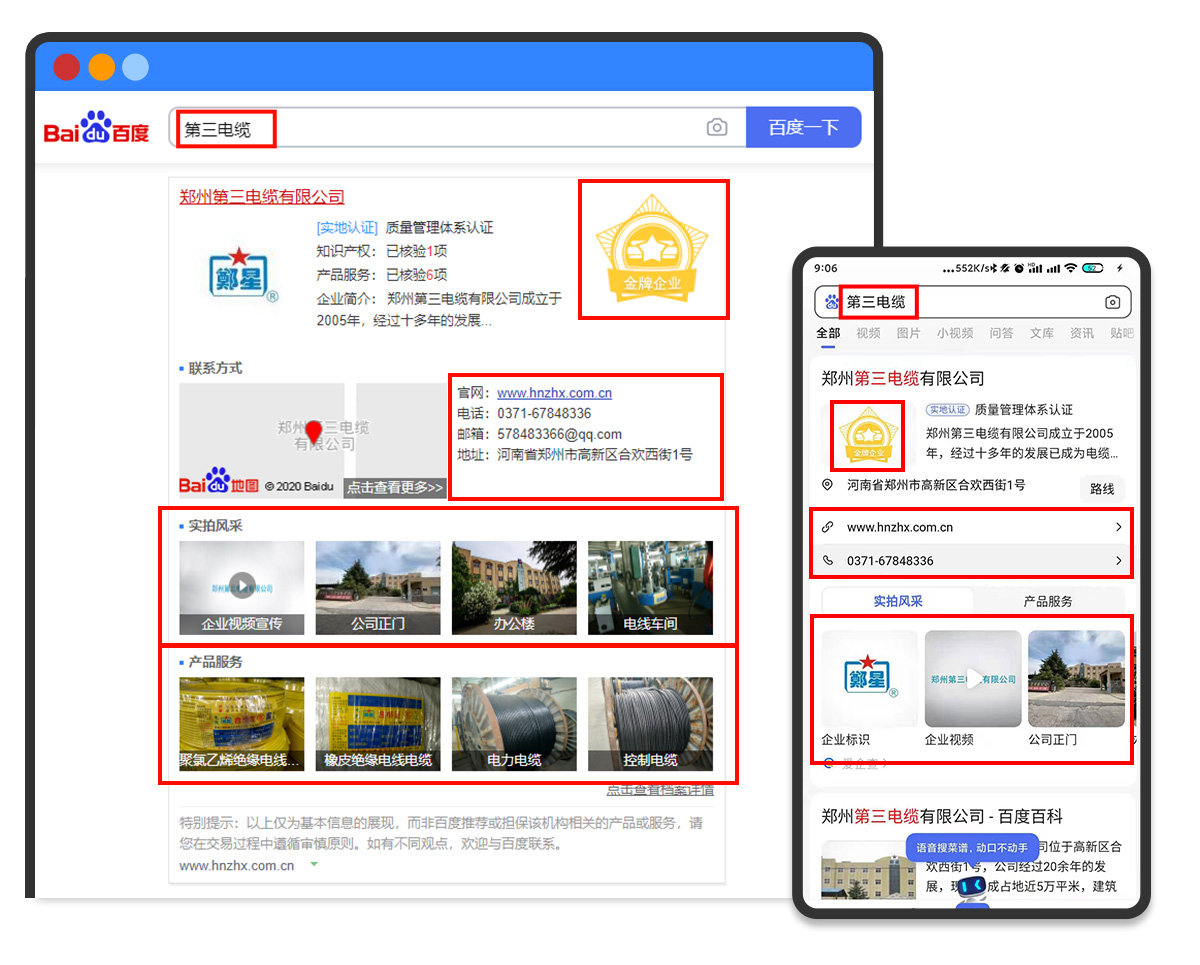This screenshot has height=965, width=1200.
Task: Open the 公司正门 photo on desktop
Action: (x=378, y=588)
